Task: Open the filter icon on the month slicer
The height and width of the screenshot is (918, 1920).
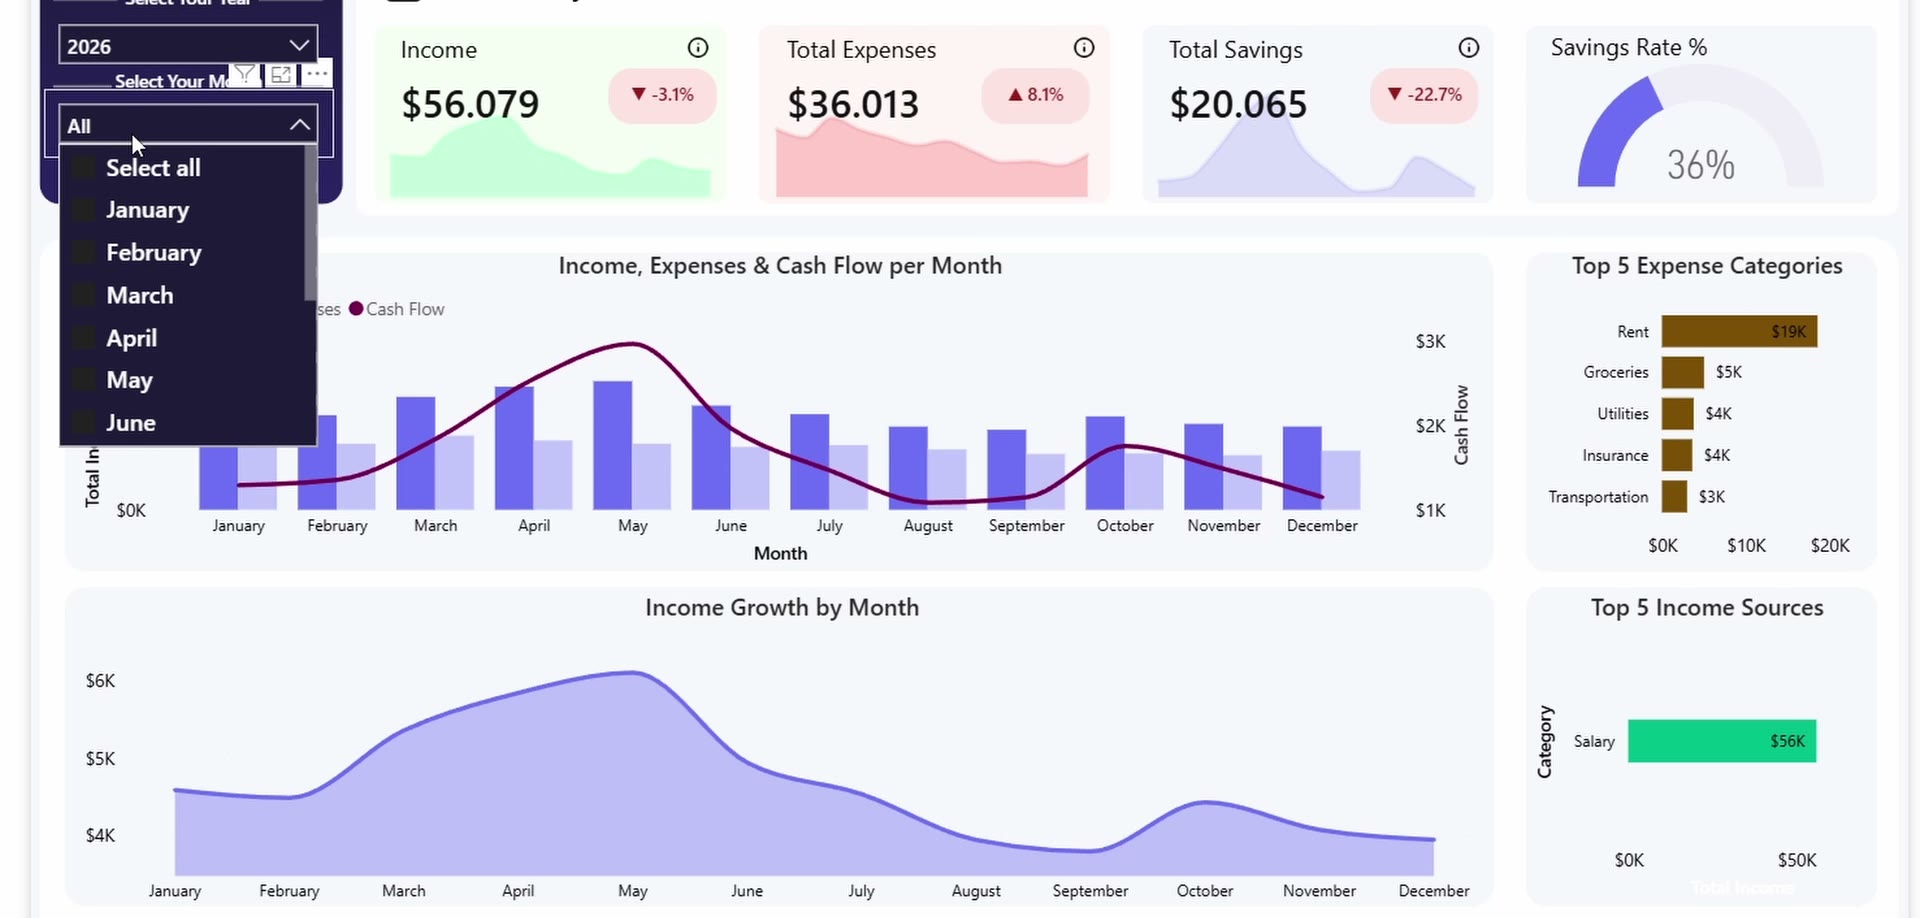Action: point(245,74)
